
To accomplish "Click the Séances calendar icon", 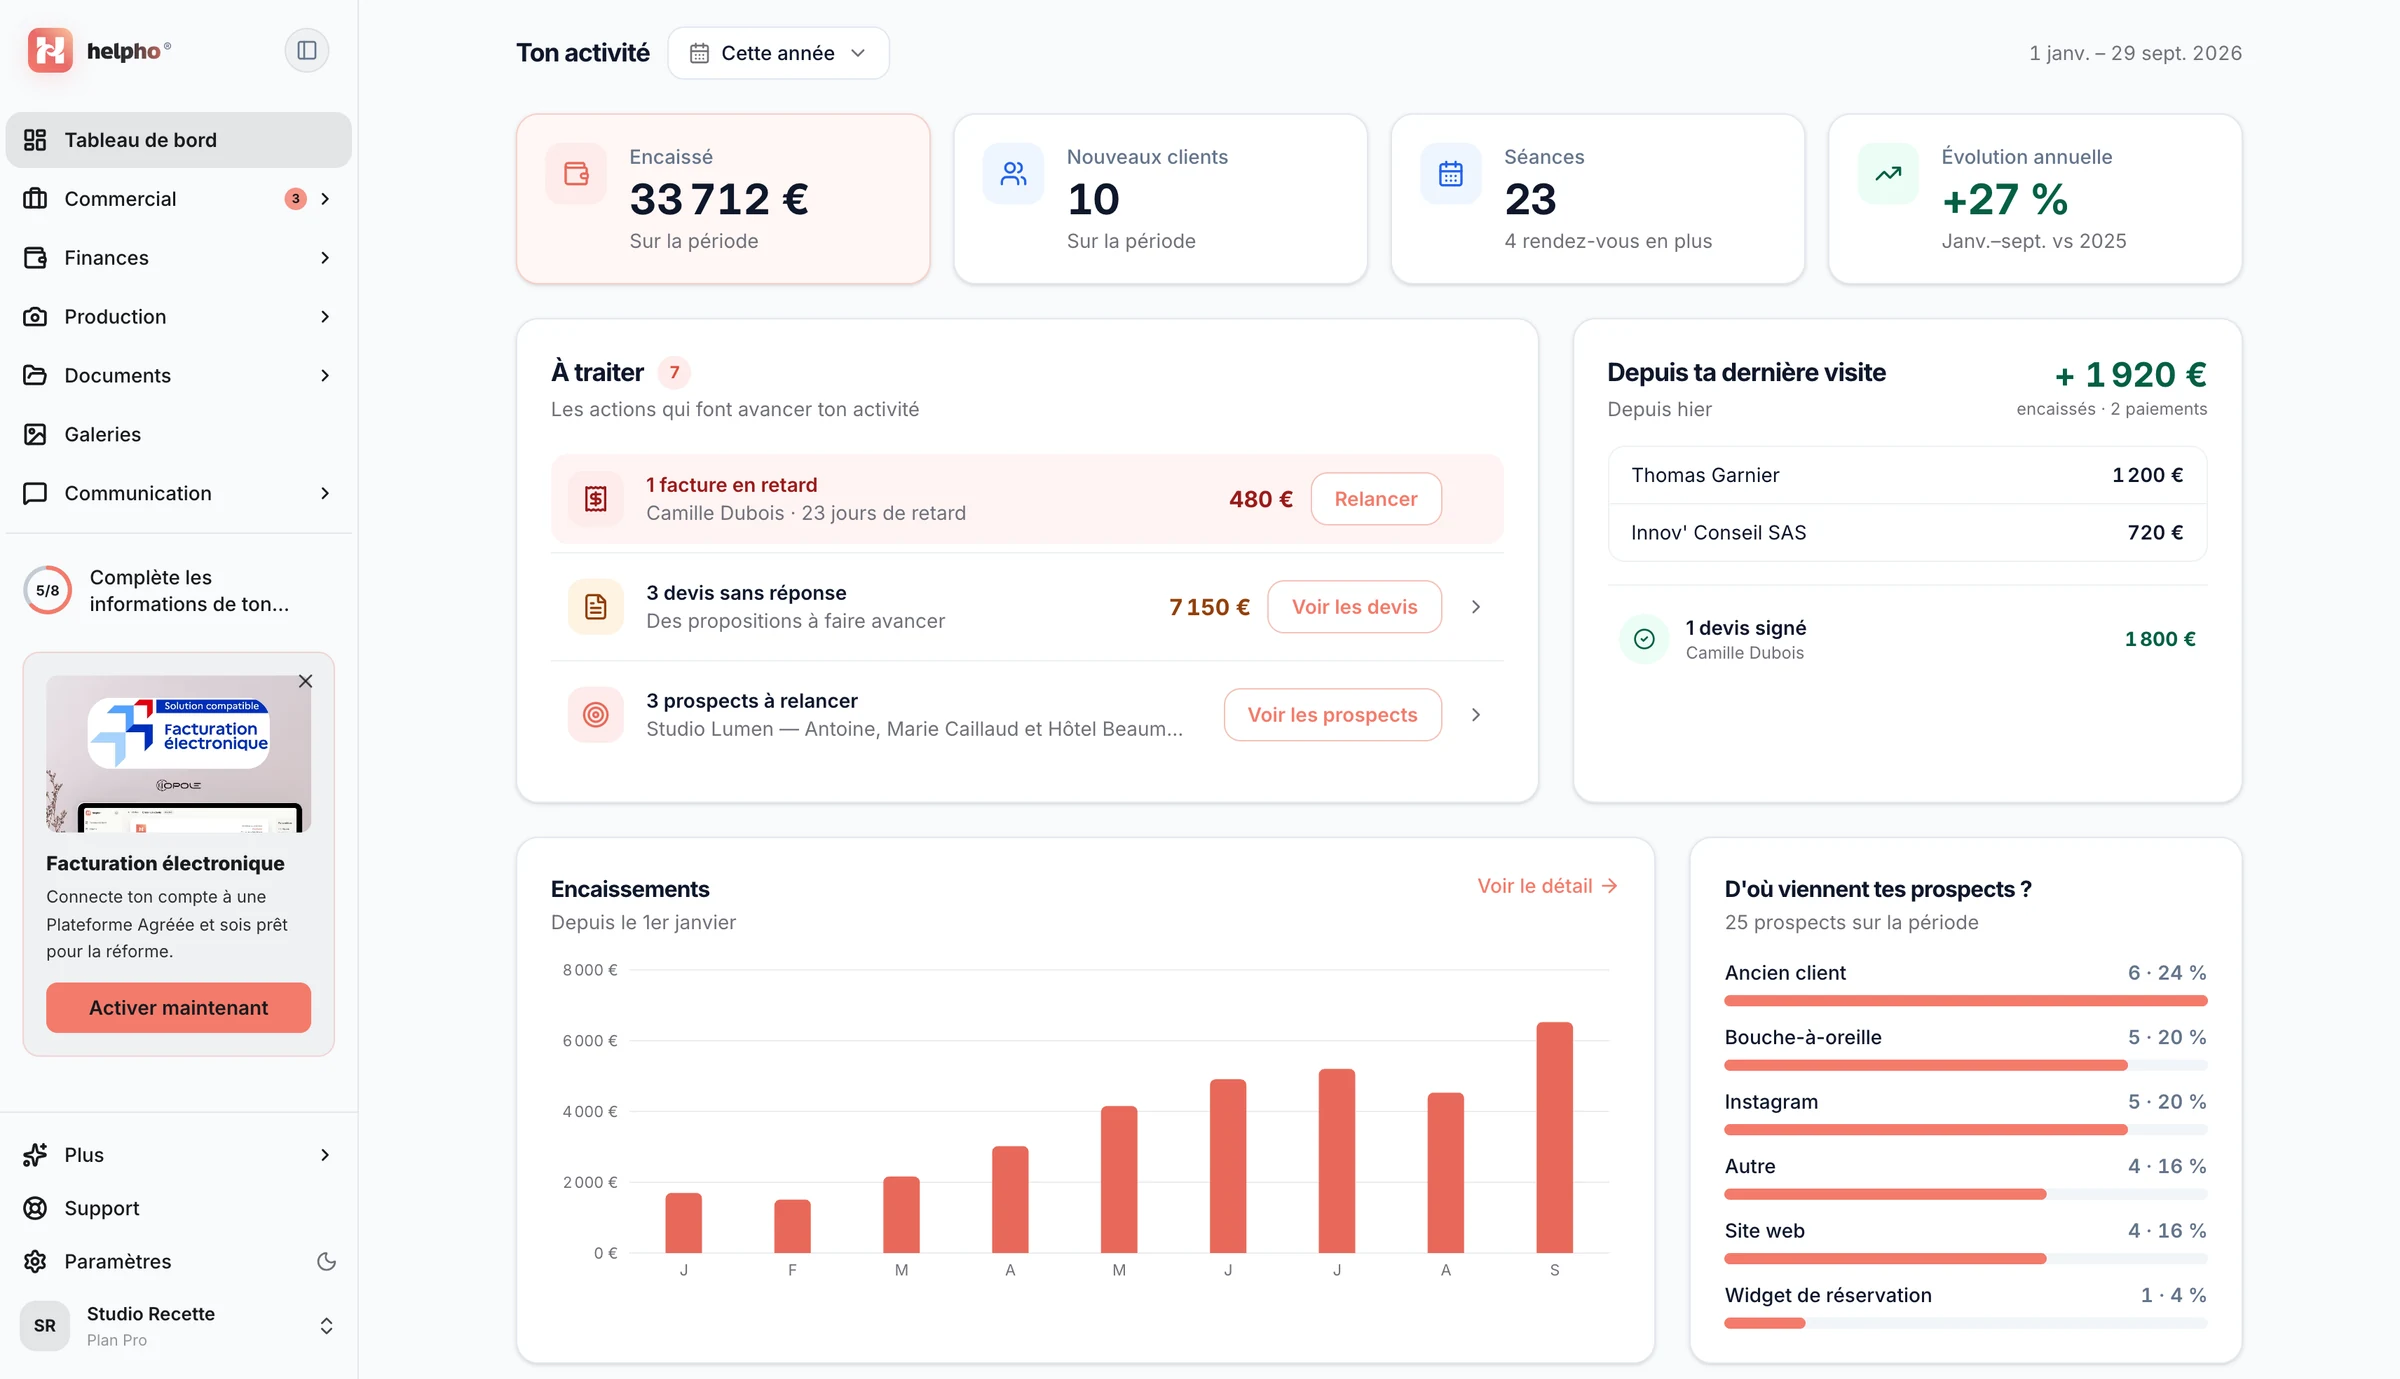I will coord(1450,174).
